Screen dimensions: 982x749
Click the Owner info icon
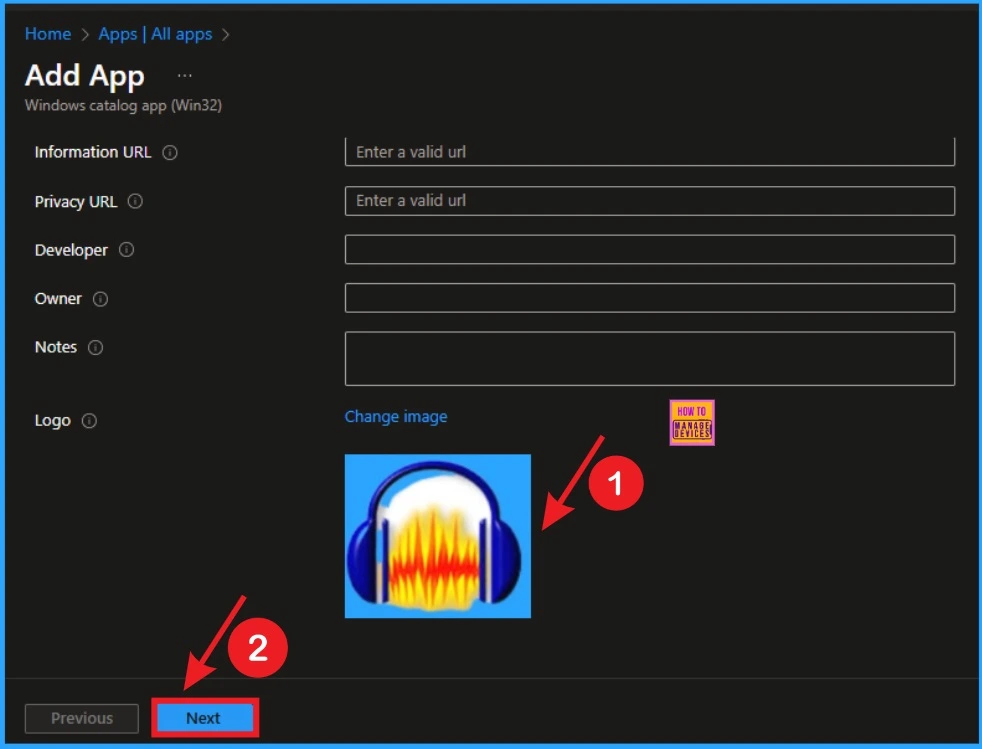[100, 299]
